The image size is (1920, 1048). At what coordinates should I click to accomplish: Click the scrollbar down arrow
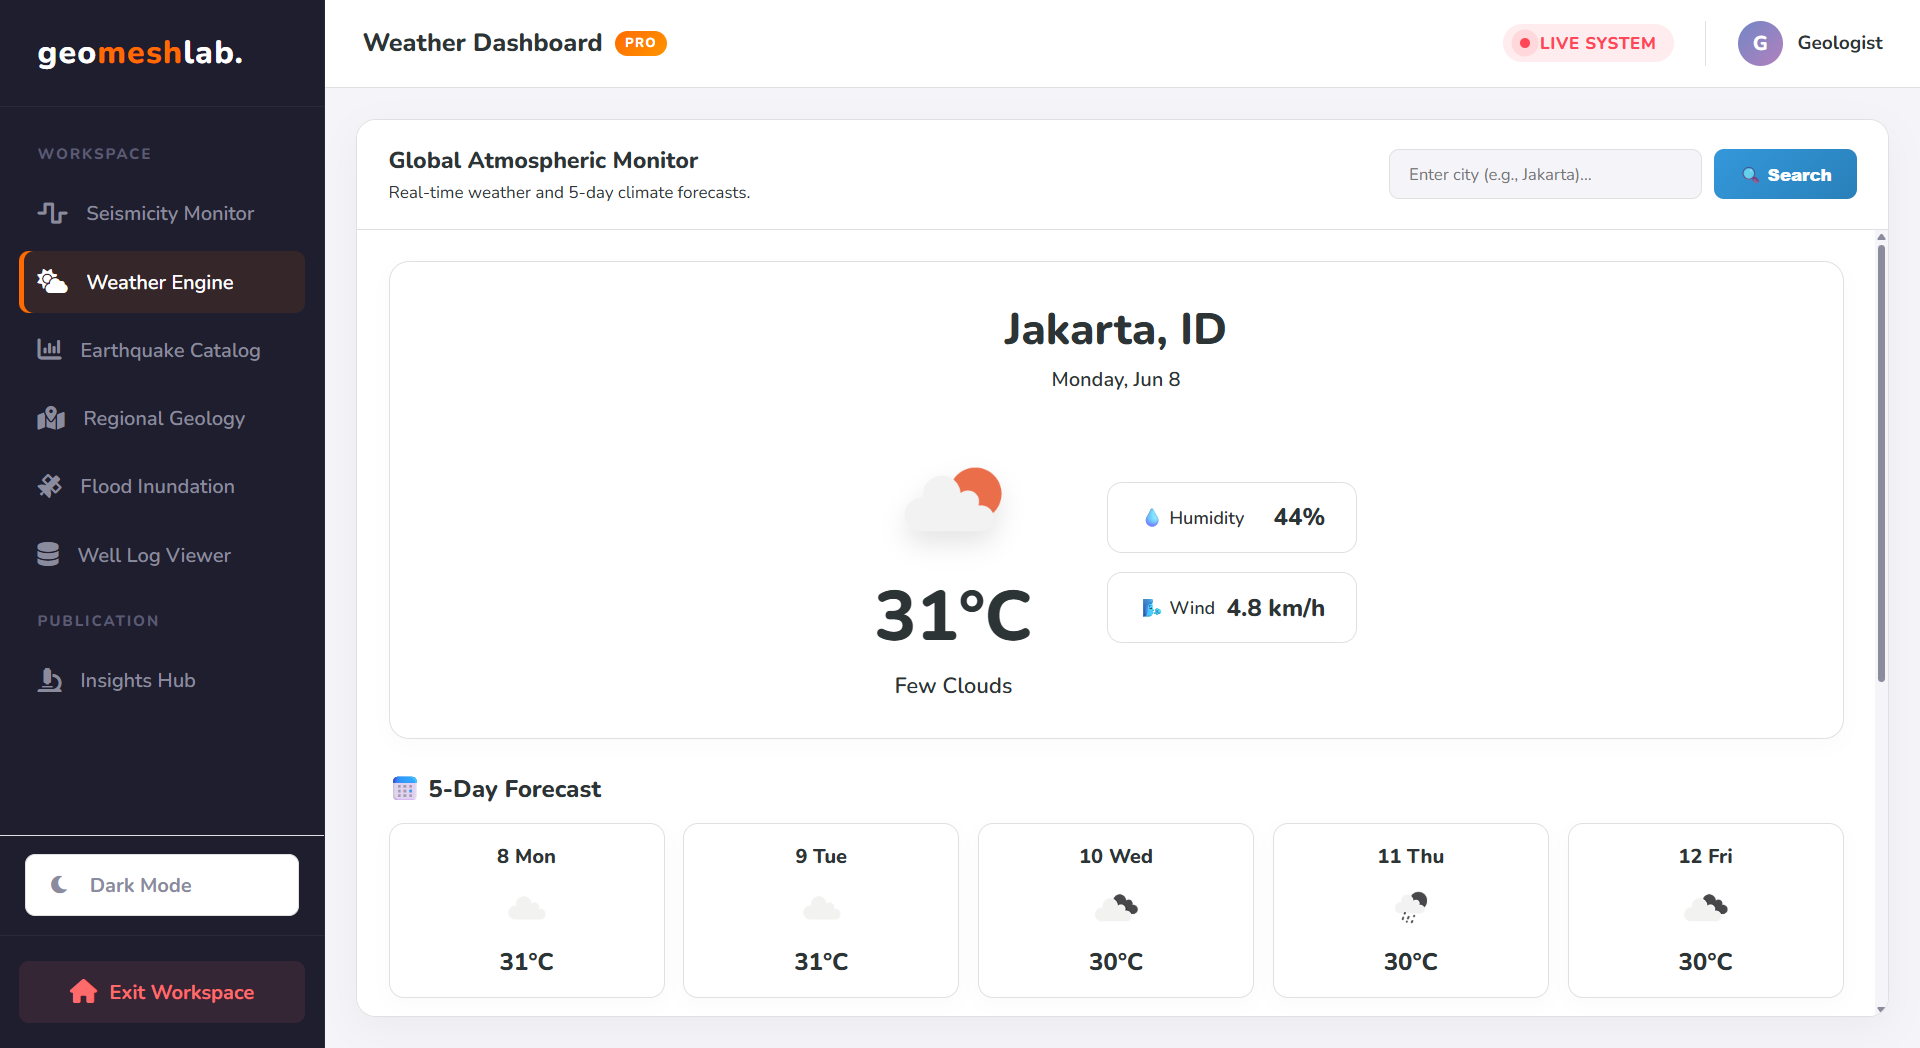click(1881, 1009)
